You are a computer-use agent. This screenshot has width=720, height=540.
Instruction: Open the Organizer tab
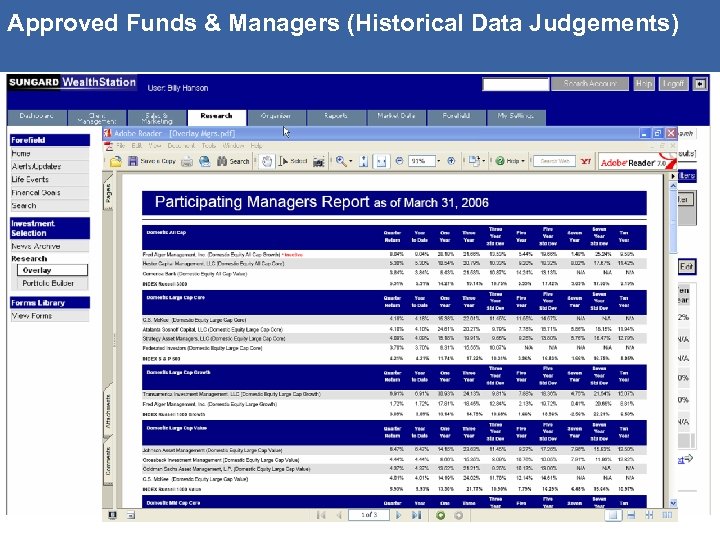tap(276, 118)
